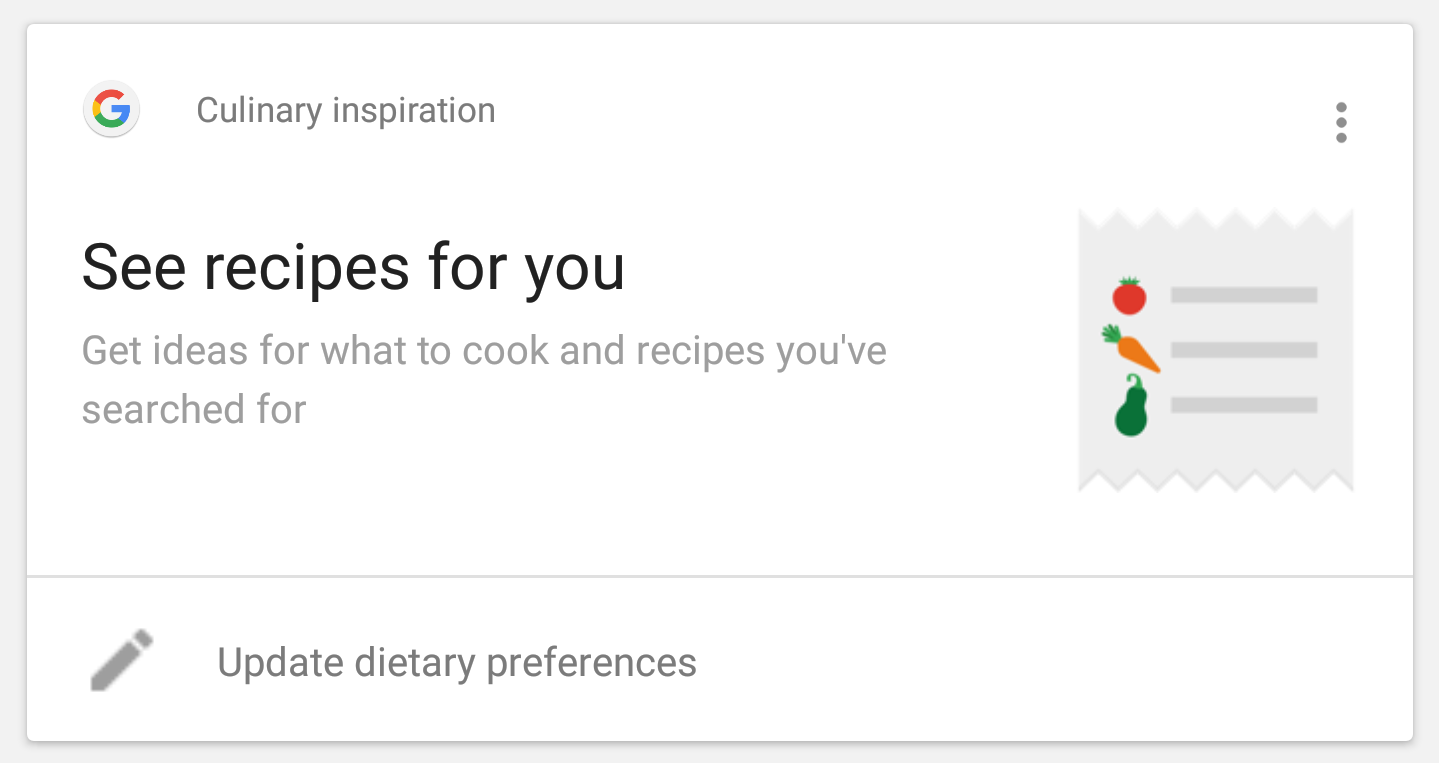Open the "See recipes for you" headline
Viewport: 1439px width, 763px height.
coord(353,267)
